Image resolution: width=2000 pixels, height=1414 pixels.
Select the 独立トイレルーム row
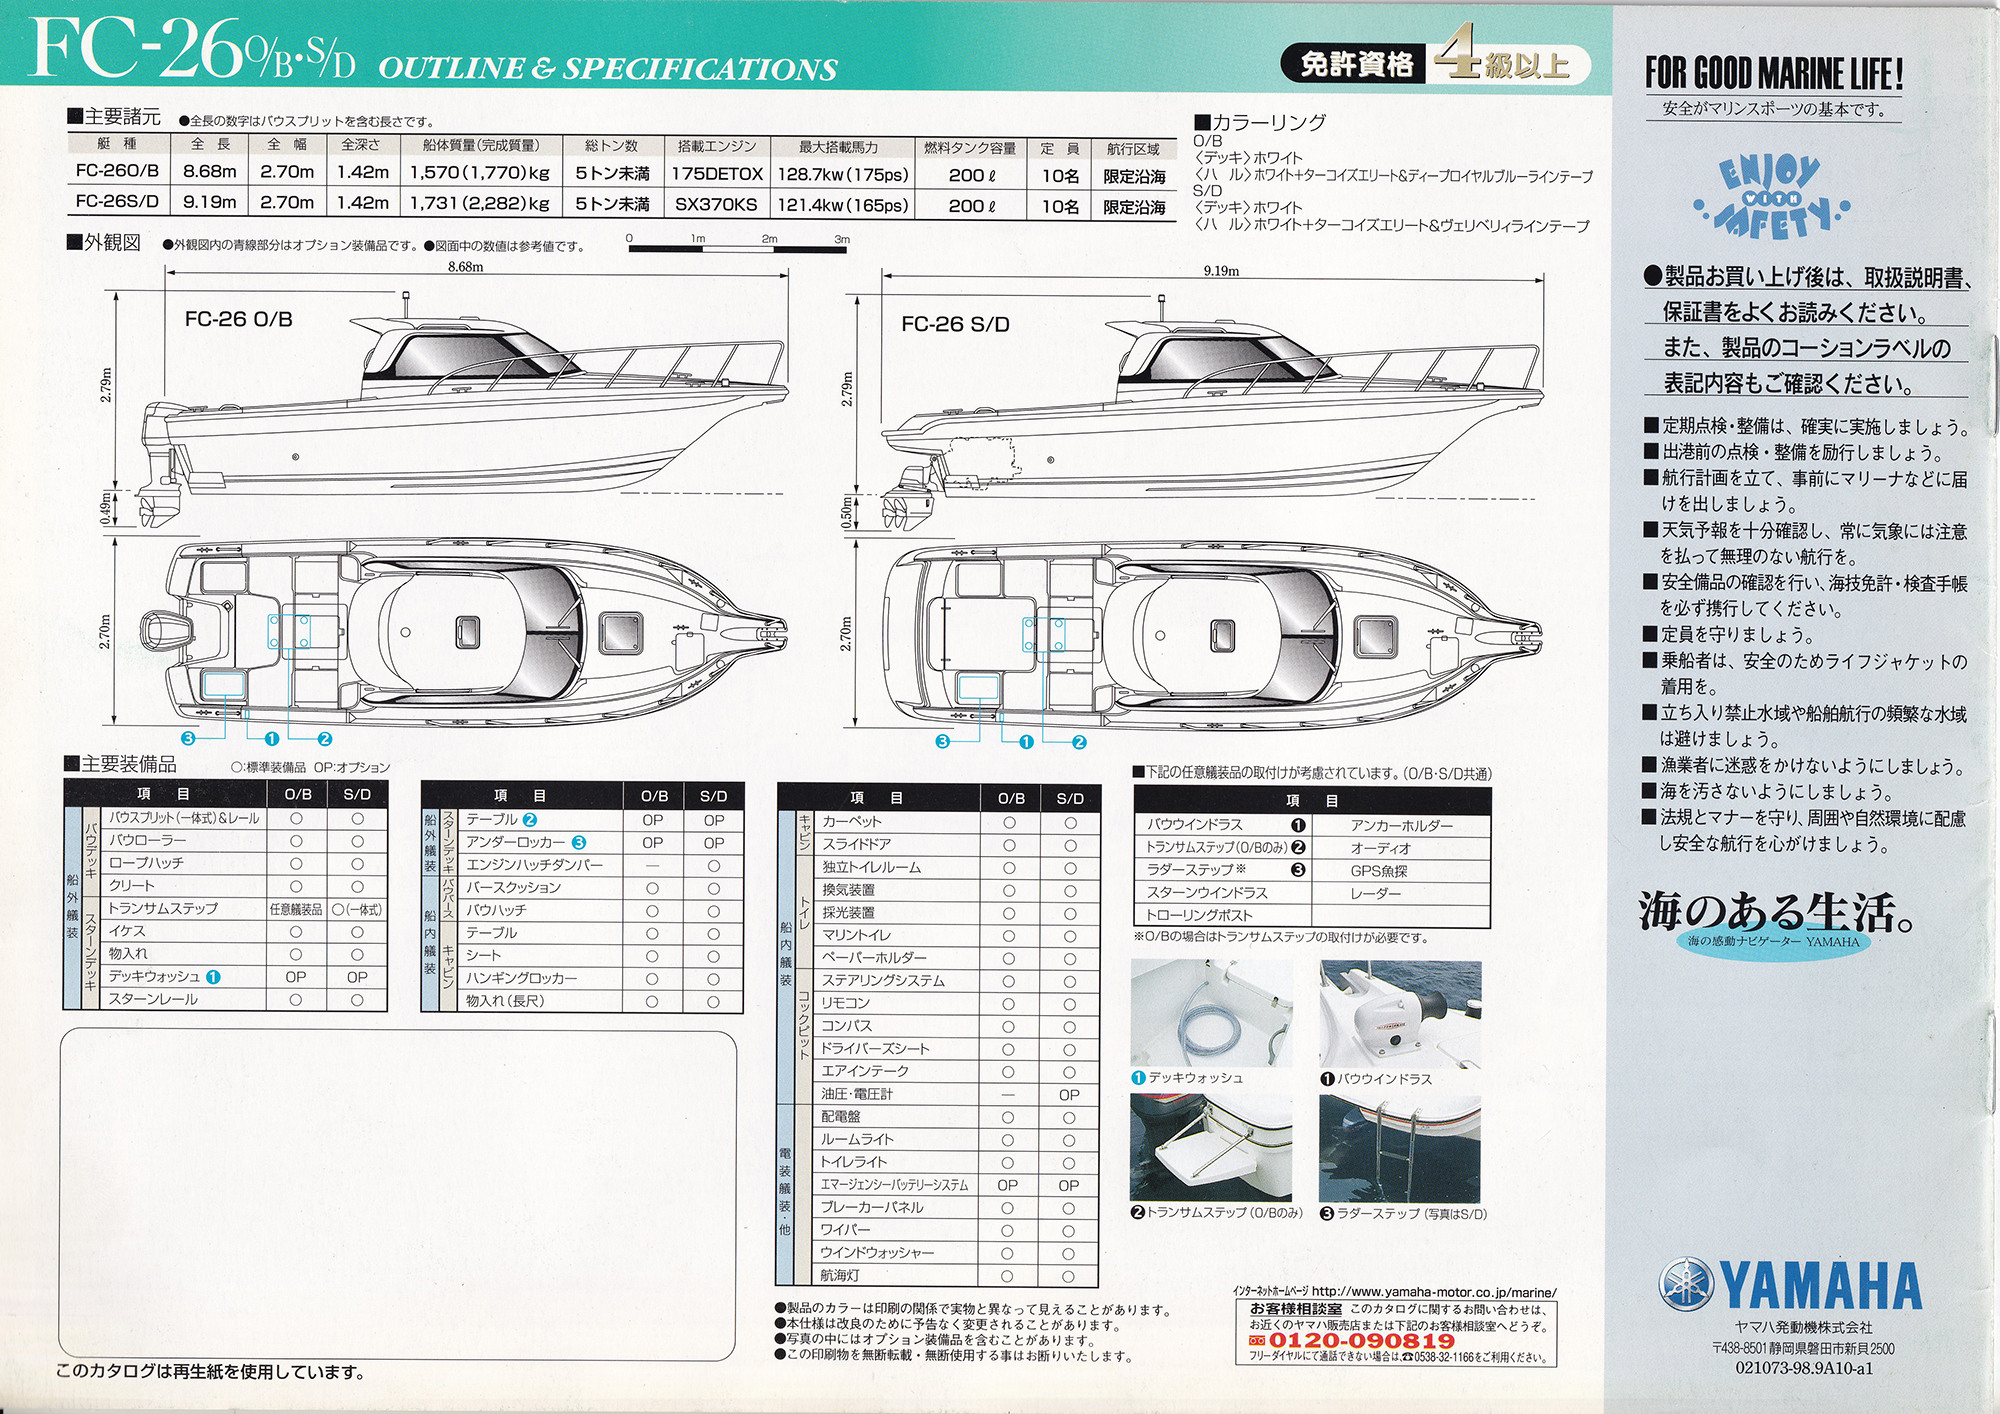coord(955,868)
